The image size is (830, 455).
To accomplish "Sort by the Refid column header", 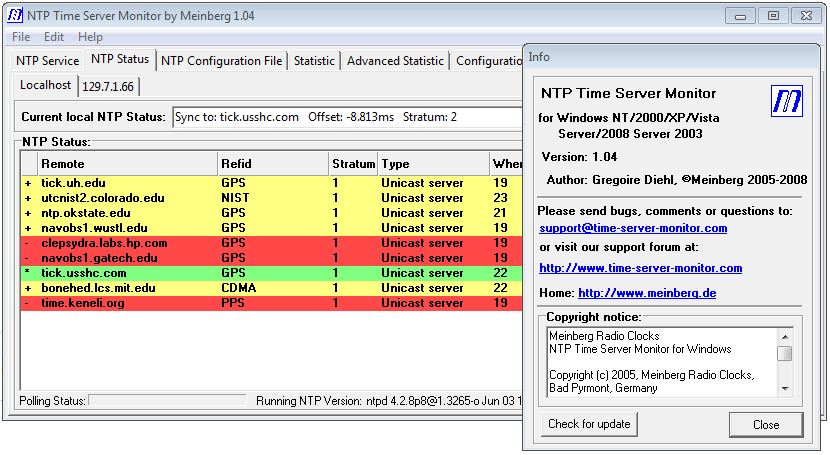I will coord(273,163).
